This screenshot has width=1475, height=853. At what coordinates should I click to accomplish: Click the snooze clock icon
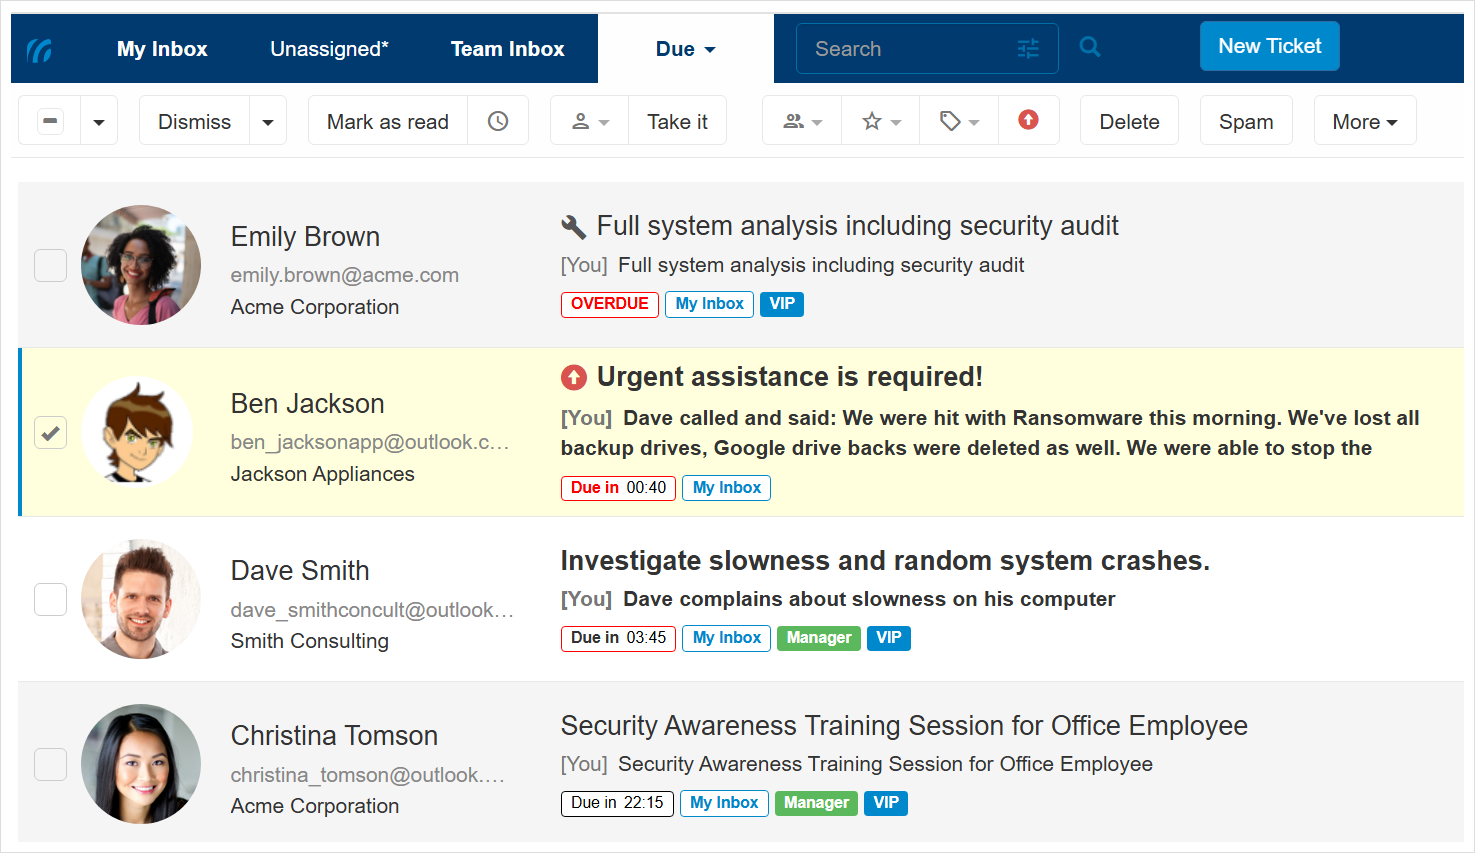pyautogui.click(x=498, y=121)
